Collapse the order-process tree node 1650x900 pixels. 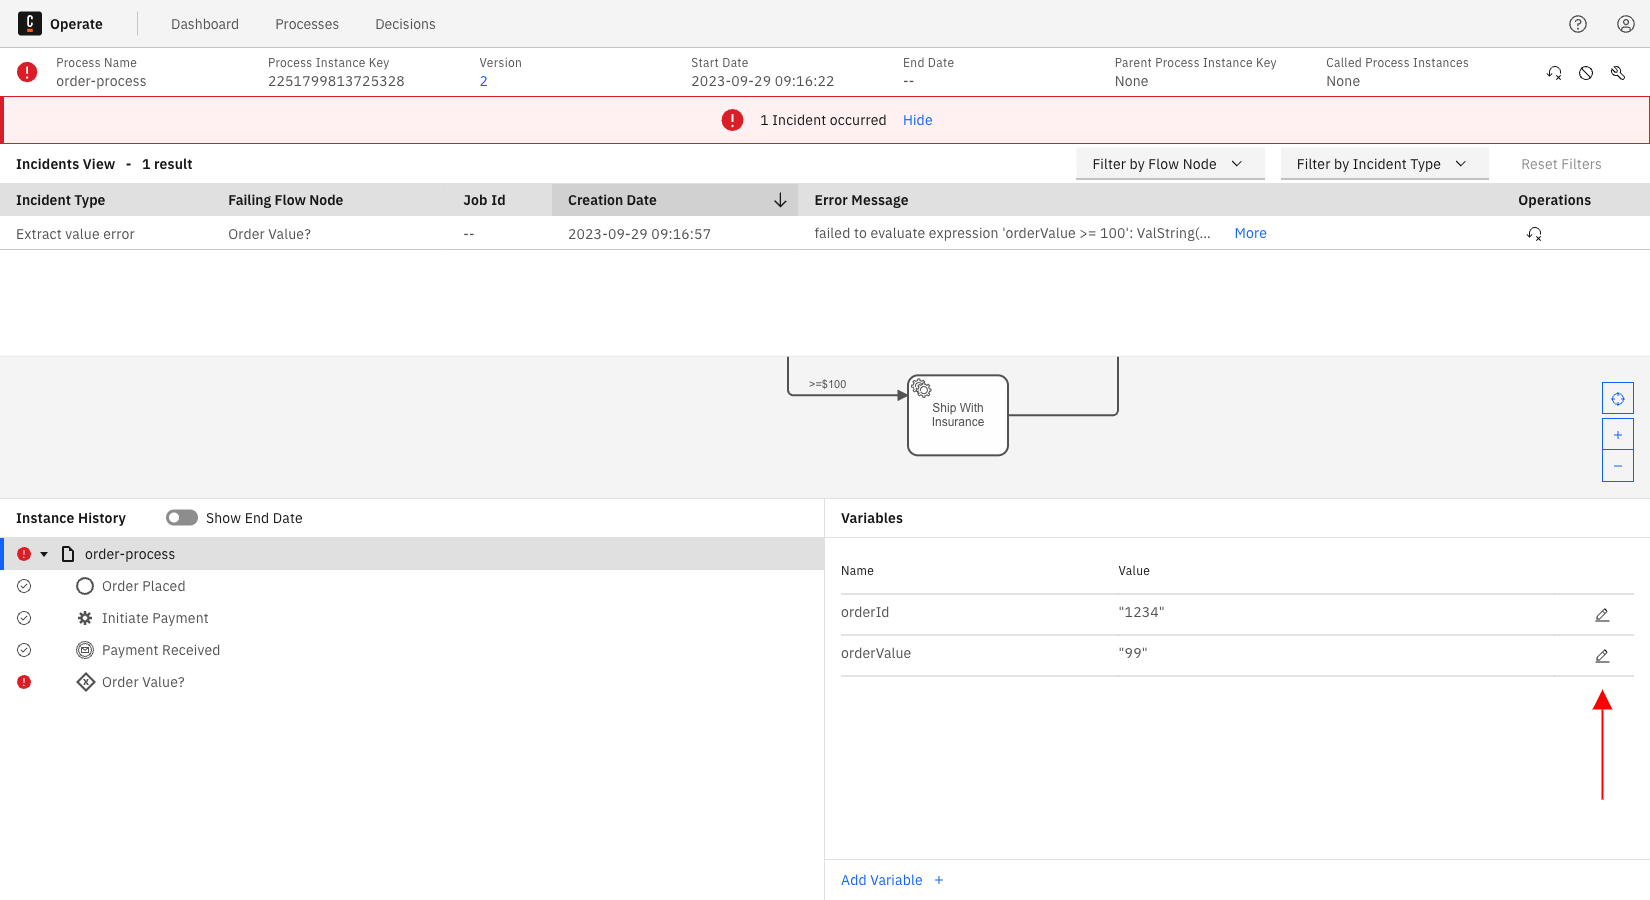pyautogui.click(x=44, y=554)
